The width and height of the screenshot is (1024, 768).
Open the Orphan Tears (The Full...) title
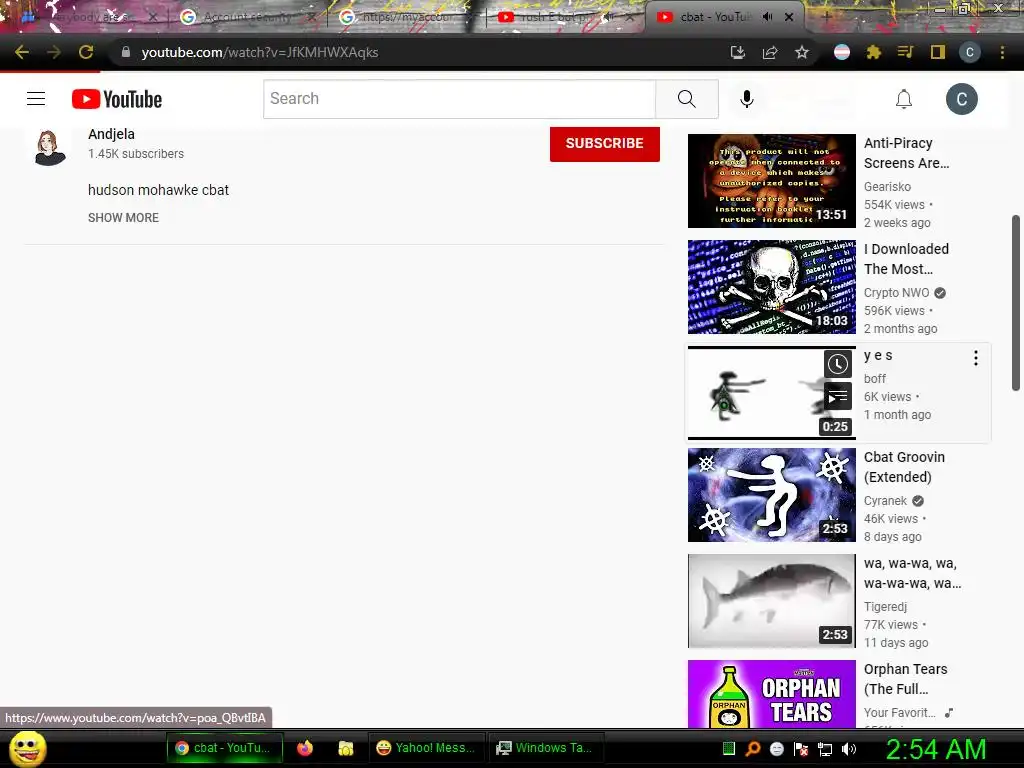click(905, 679)
